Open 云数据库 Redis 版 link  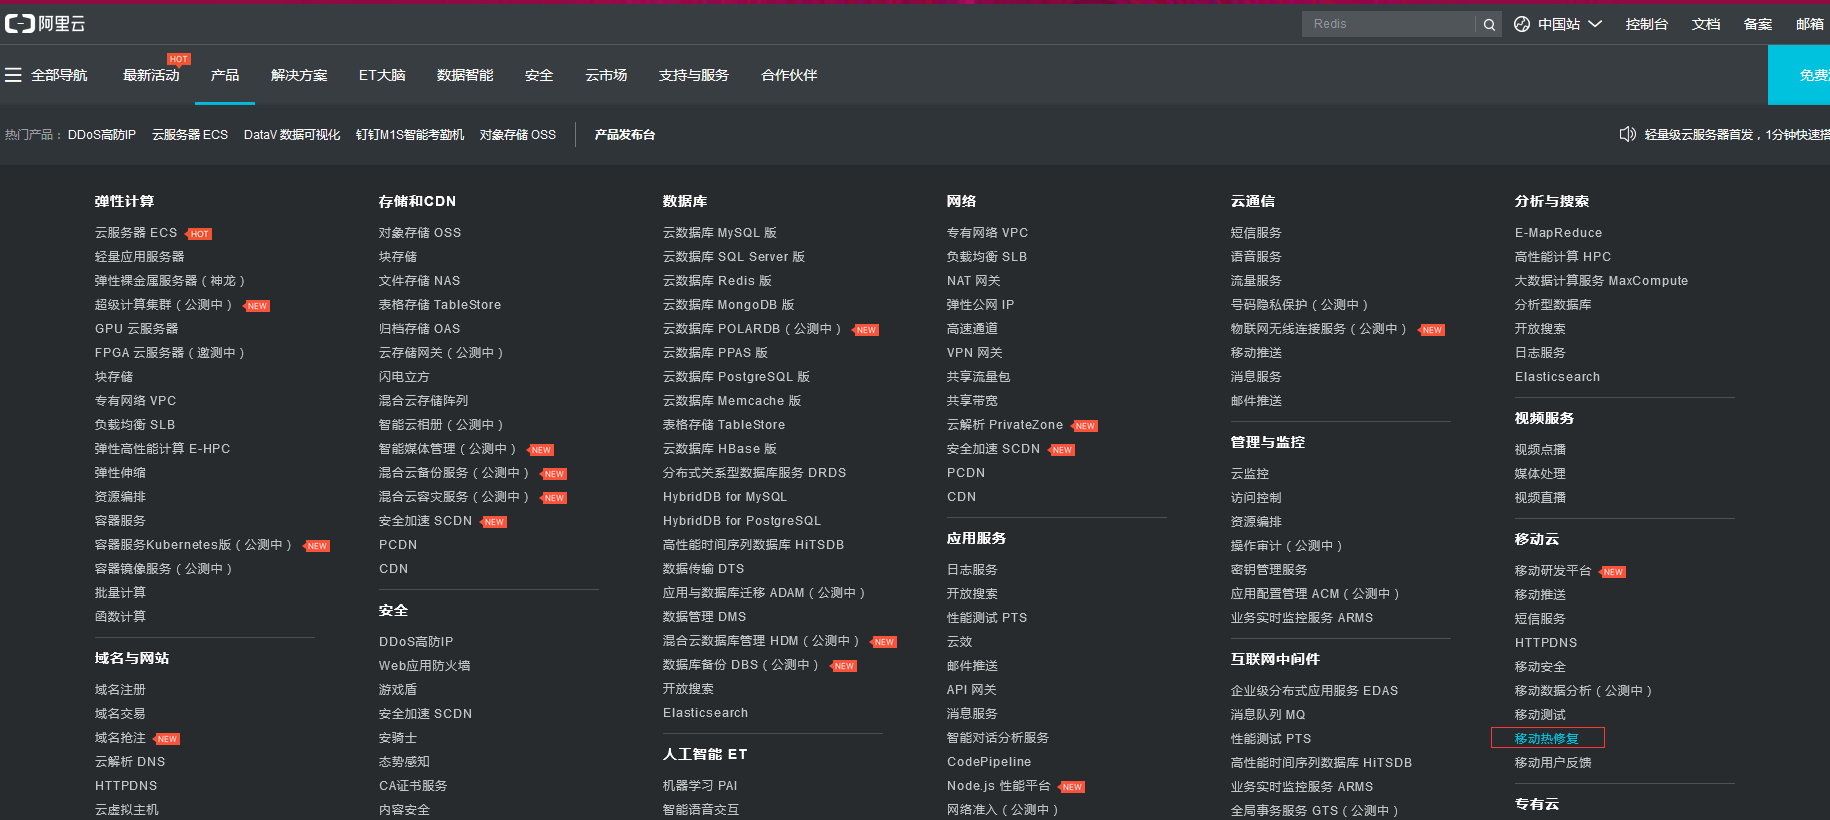tap(718, 281)
